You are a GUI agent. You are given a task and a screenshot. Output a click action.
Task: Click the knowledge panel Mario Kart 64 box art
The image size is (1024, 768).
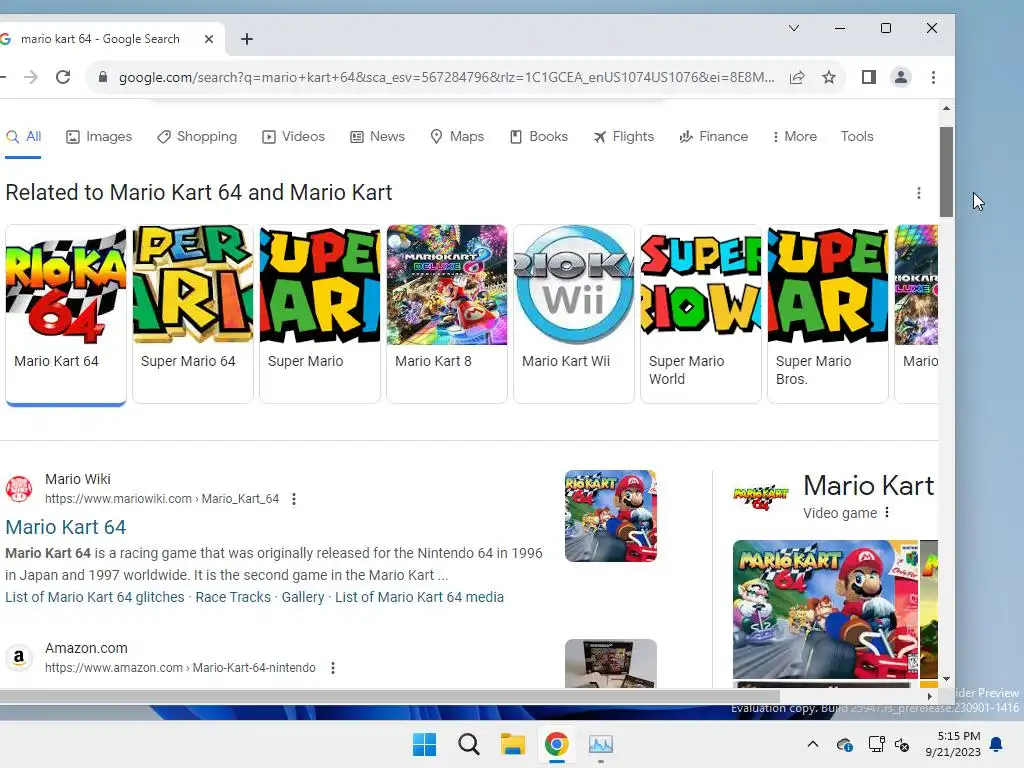click(825, 609)
